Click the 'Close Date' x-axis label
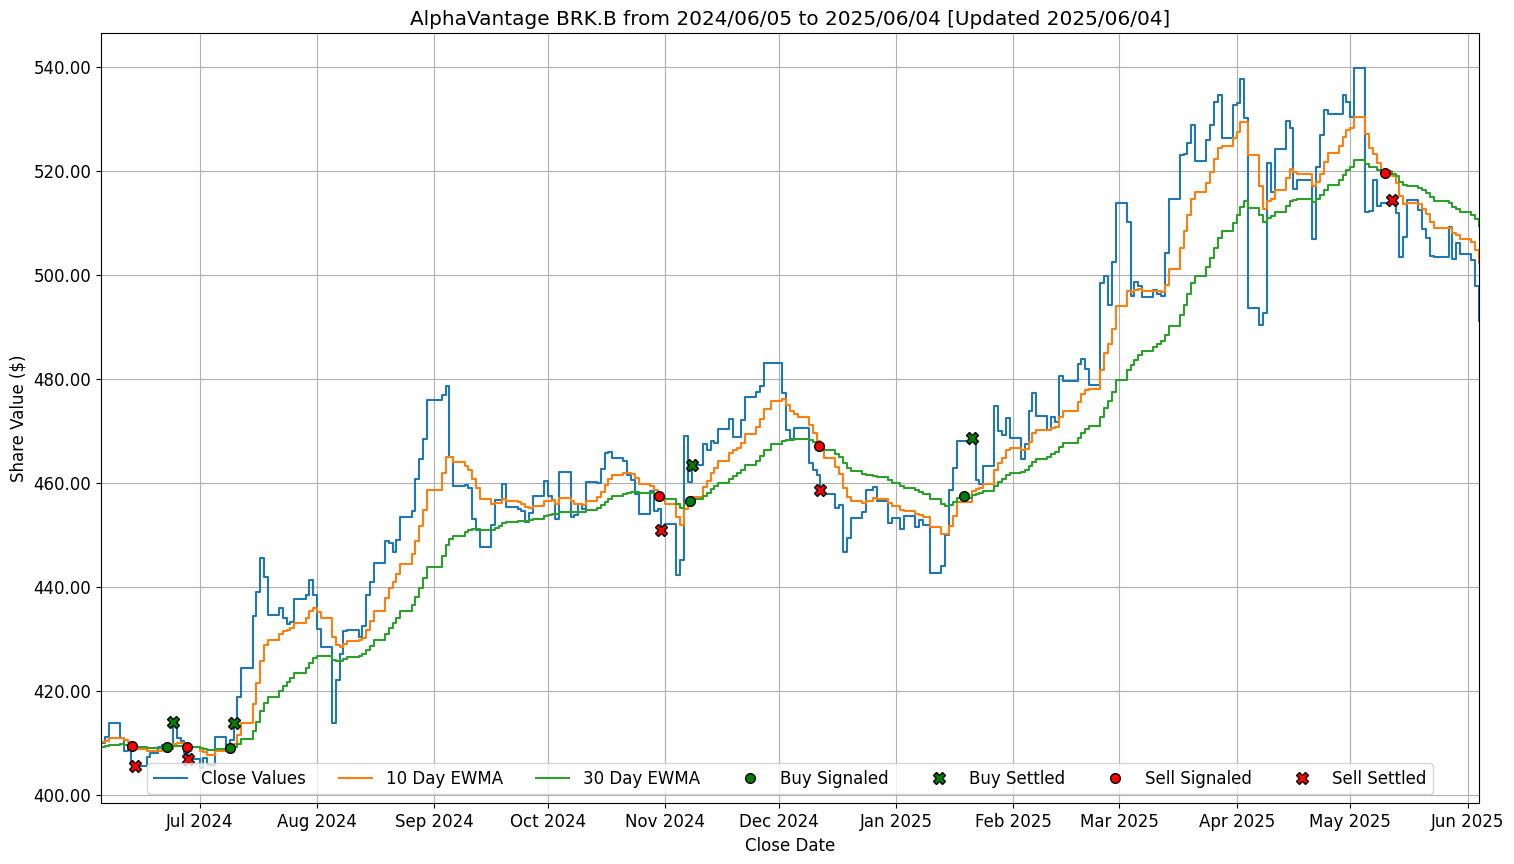 point(789,845)
